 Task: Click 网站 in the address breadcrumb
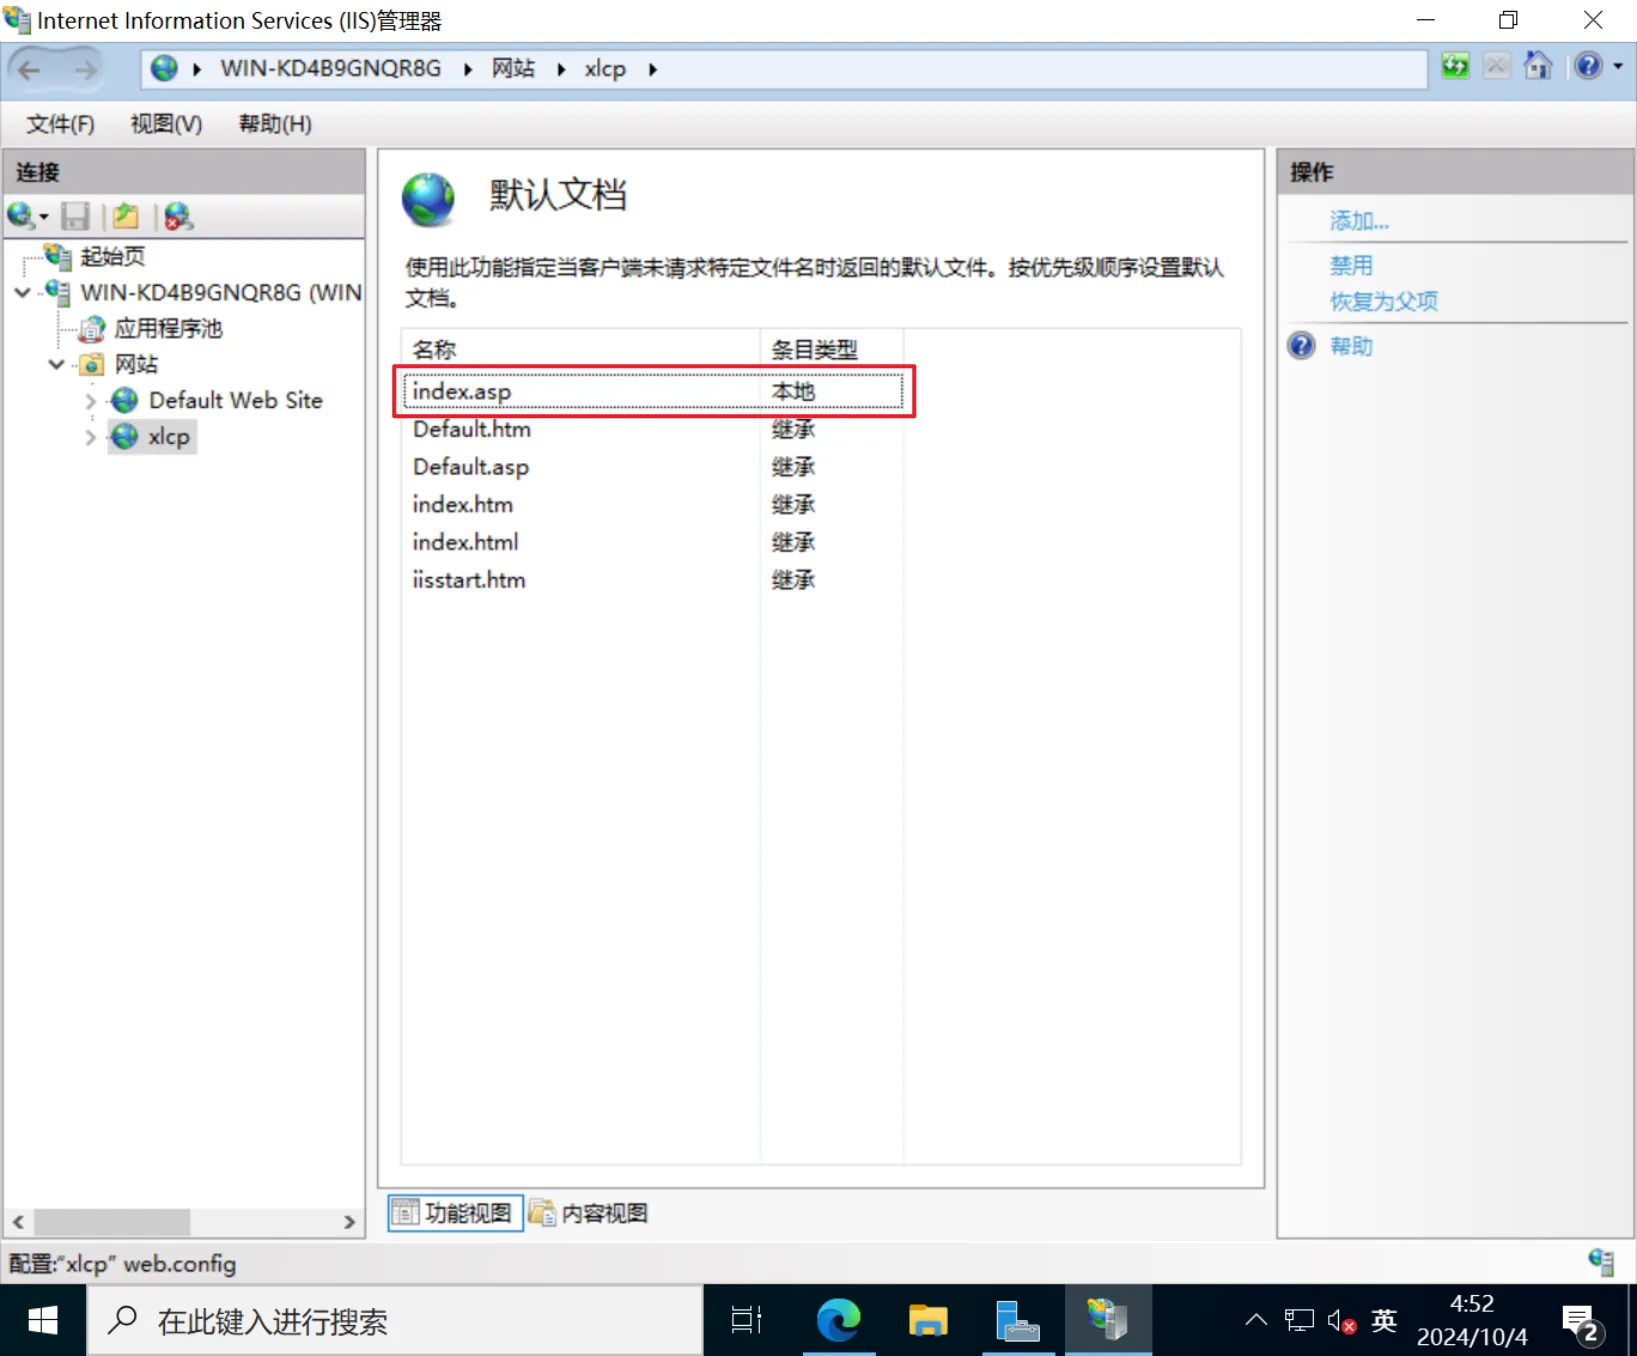click(x=513, y=68)
